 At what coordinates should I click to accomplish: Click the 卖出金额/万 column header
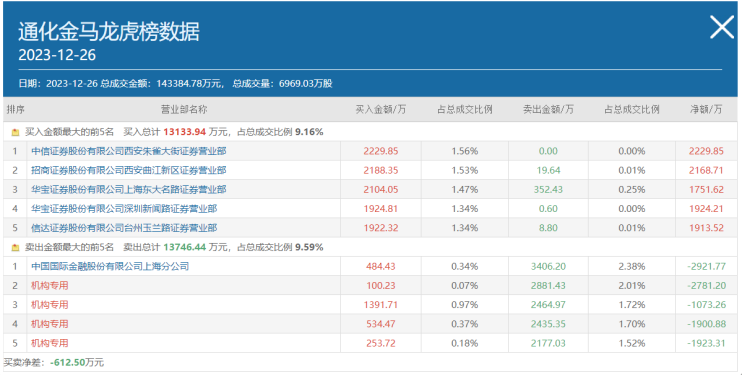(548, 110)
